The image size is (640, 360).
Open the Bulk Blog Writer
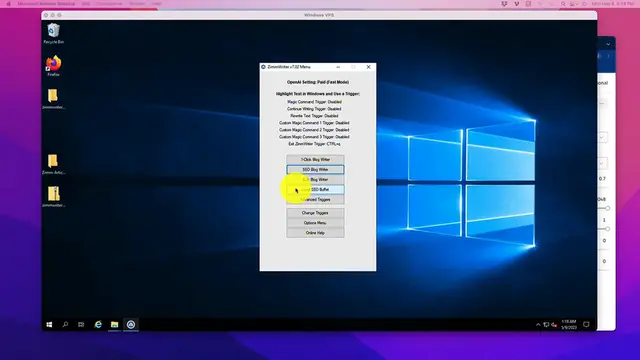click(315, 180)
